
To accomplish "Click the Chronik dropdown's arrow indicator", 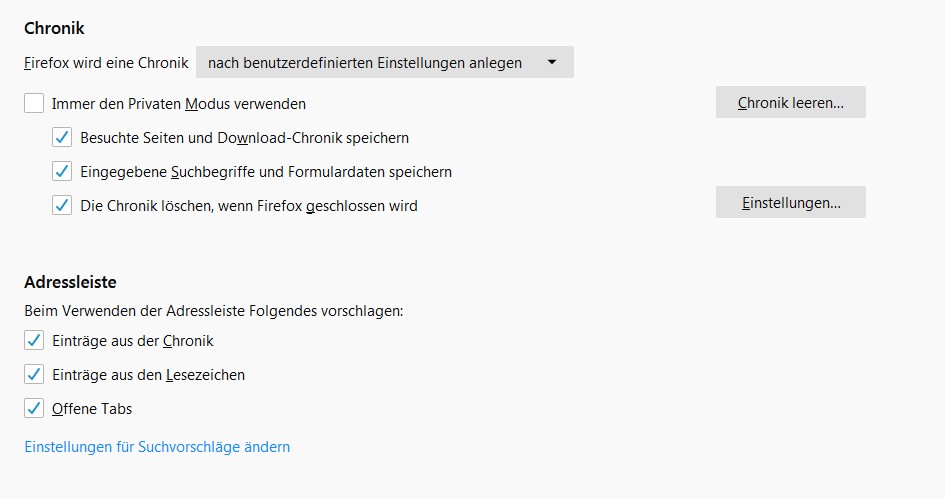I will coord(552,62).
